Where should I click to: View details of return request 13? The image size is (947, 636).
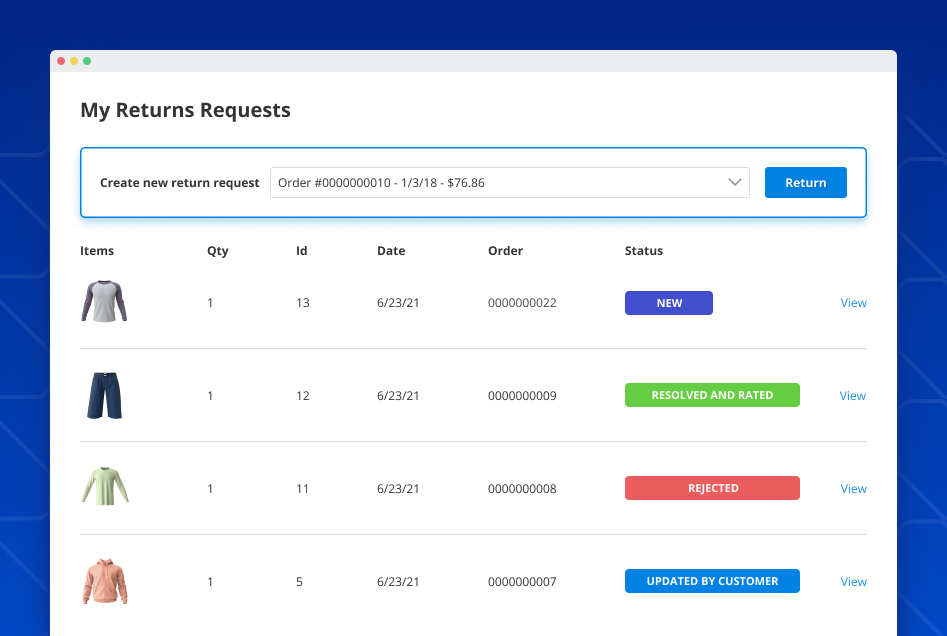click(853, 302)
